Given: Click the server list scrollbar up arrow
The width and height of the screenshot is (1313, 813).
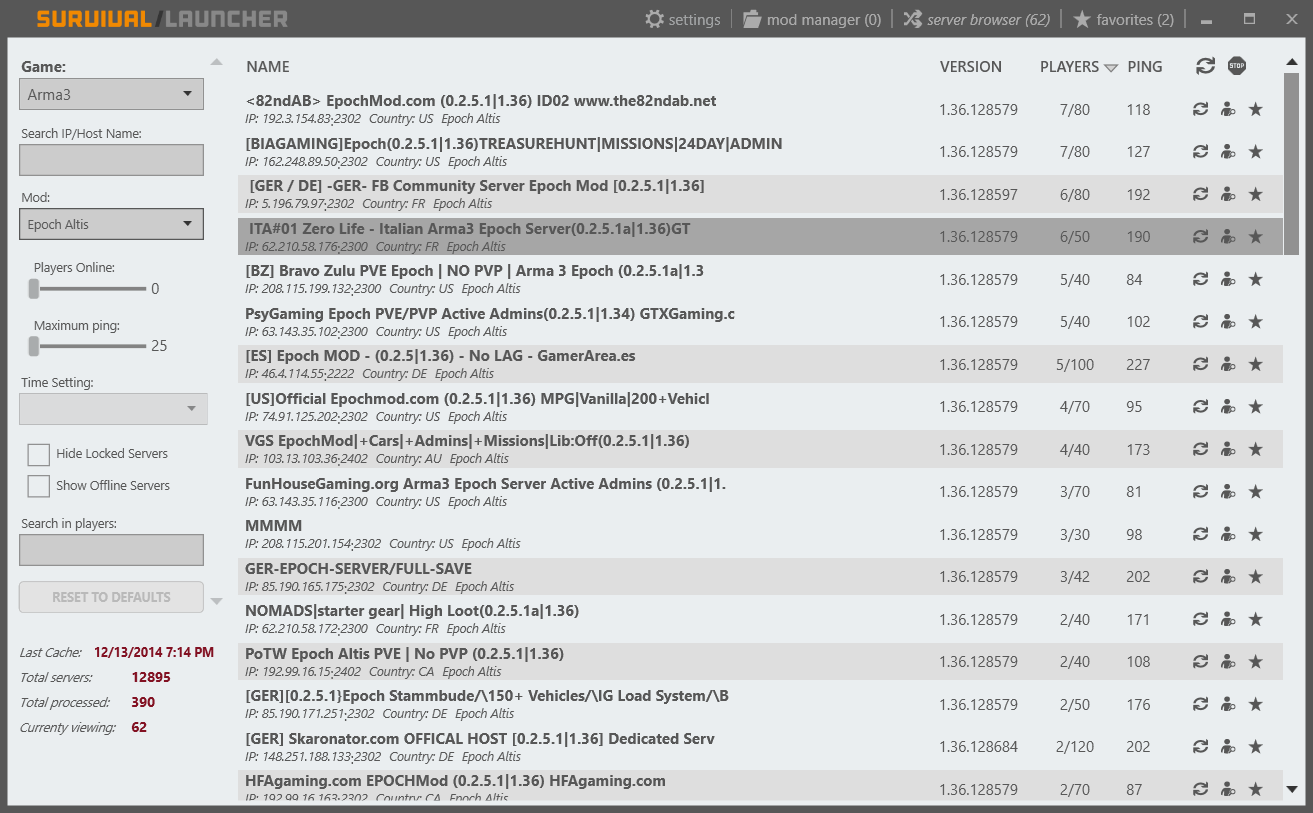Looking at the screenshot, I should [x=1291, y=64].
